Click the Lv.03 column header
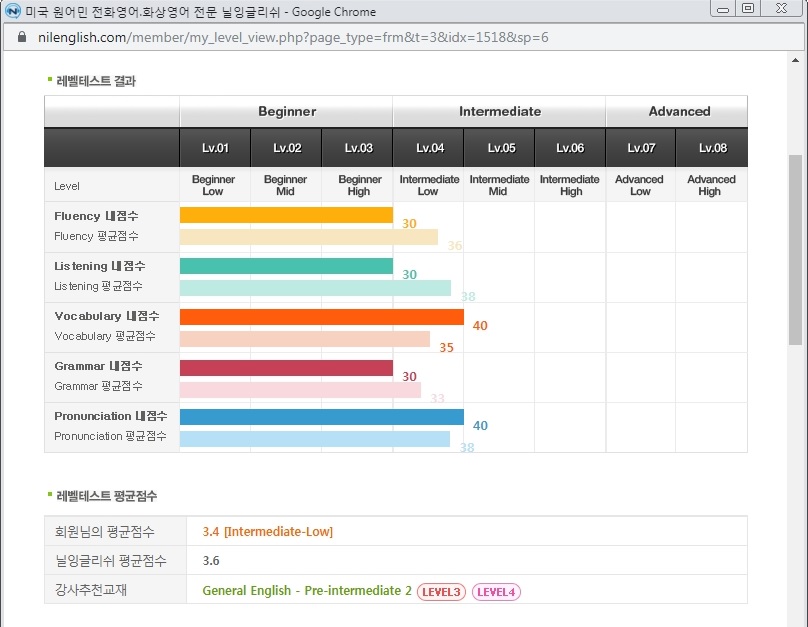The image size is (808, 627). tap(358, 148)
